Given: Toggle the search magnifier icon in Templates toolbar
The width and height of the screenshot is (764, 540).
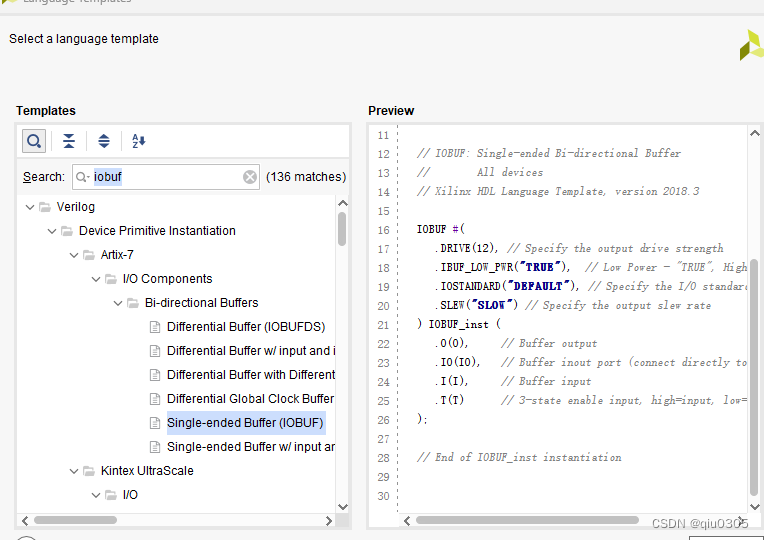Looking at the screenshot, I should point(34,141).
